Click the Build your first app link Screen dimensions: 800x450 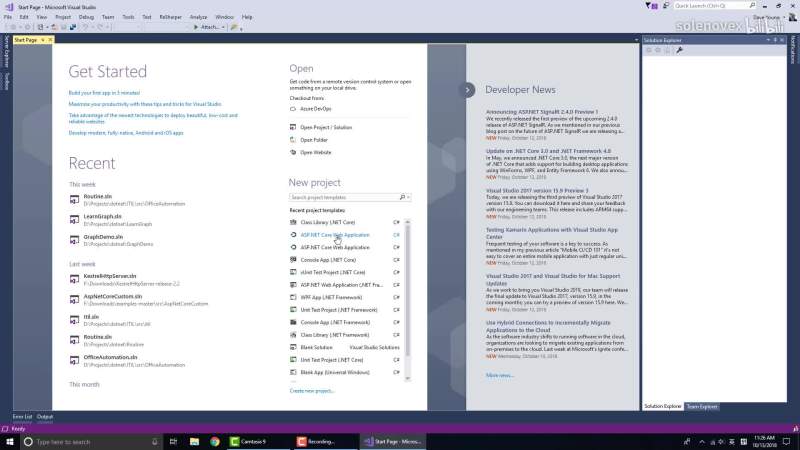pos(104,93)
